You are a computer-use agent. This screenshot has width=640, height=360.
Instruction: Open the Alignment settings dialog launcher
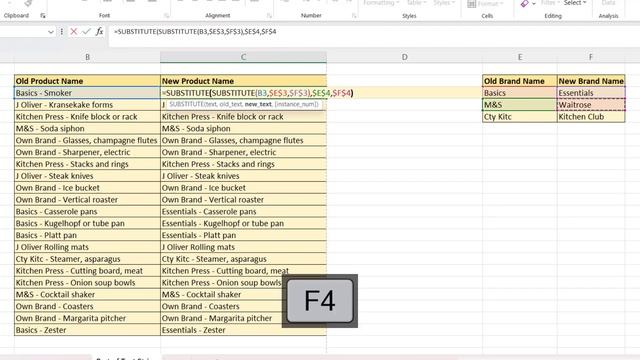tap(269, 16)
